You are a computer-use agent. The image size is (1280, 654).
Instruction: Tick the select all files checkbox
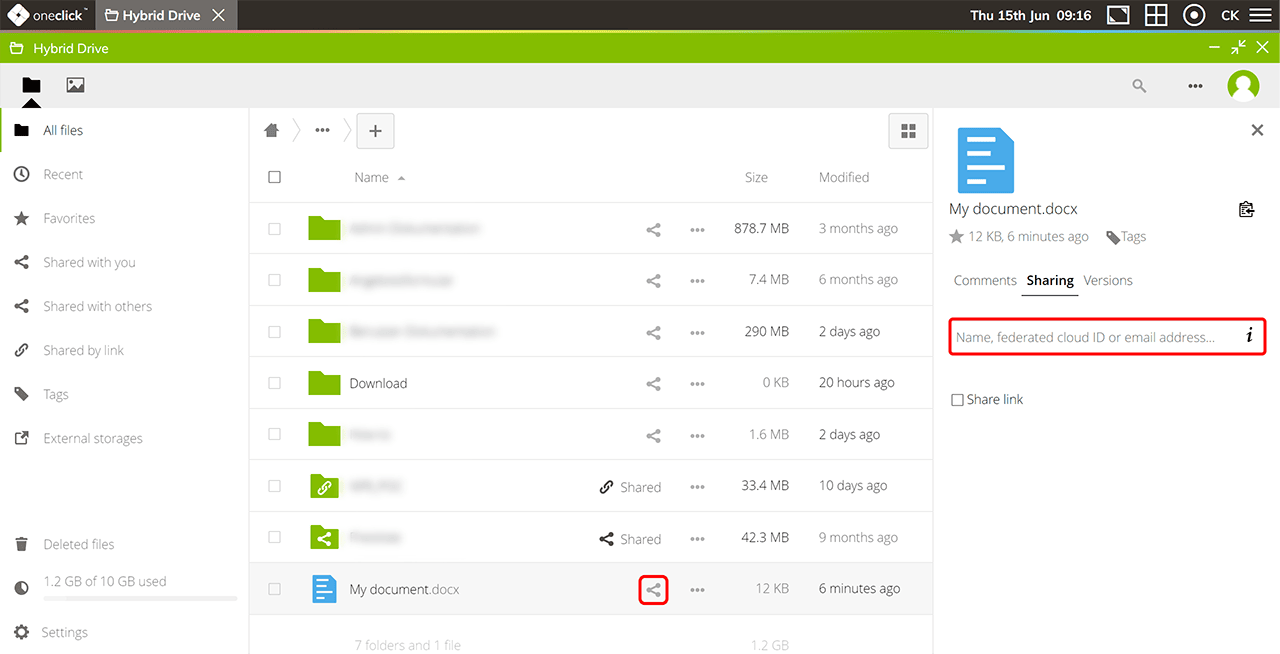(x=275, y=177)
